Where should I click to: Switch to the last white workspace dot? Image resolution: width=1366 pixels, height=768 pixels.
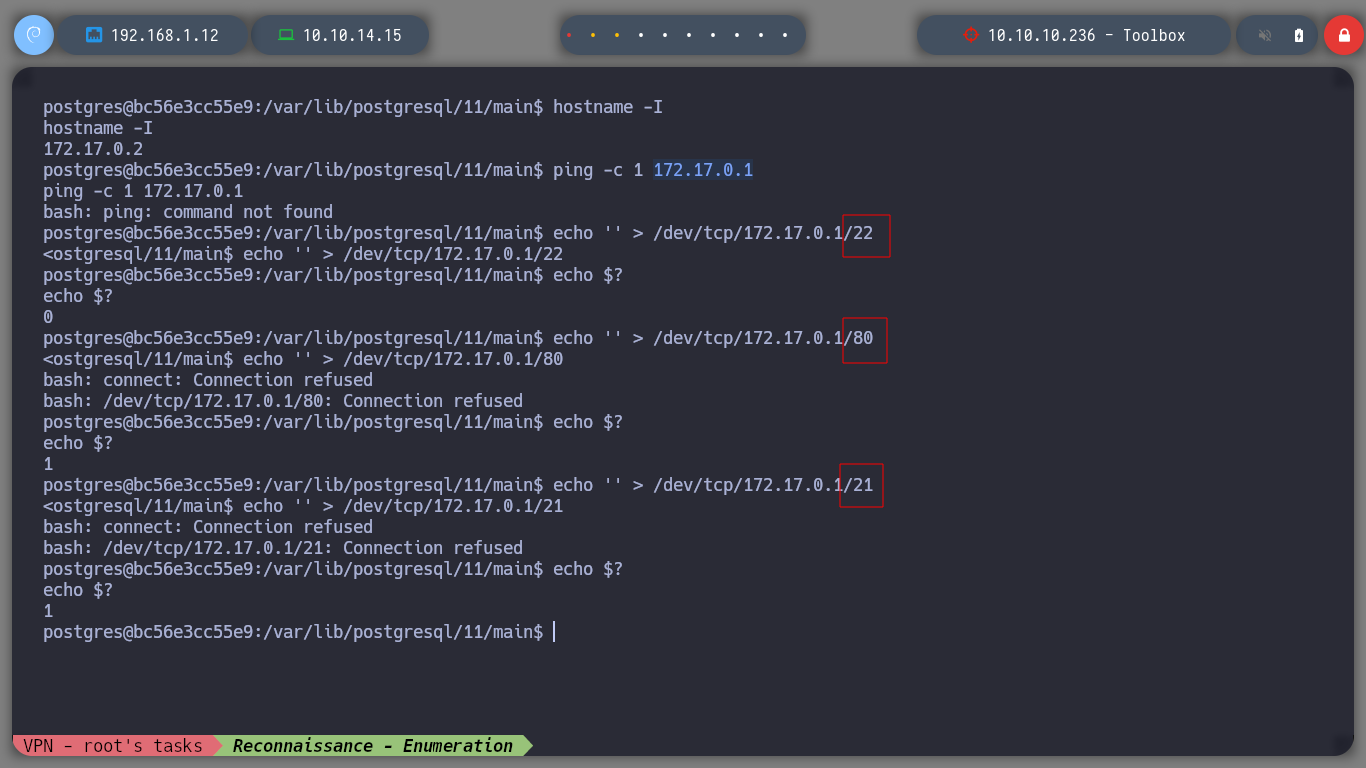(x=785, y=35)
